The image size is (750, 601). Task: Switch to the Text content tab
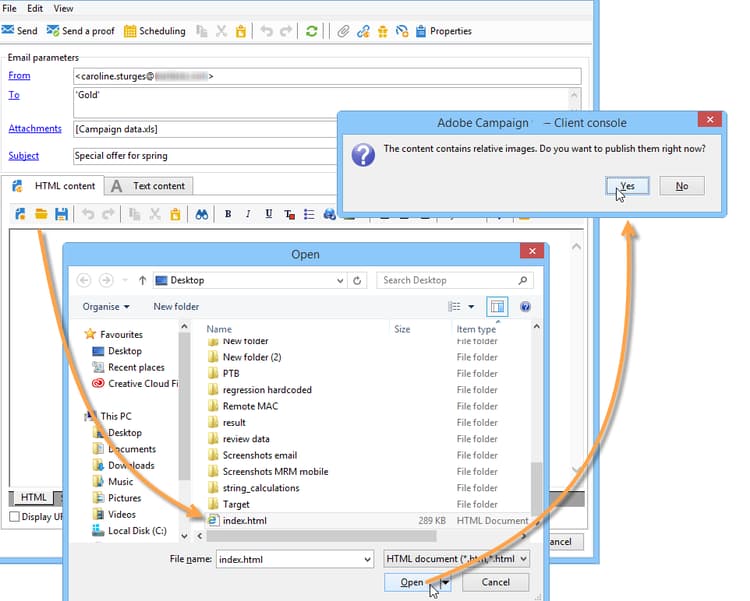coord(149,186)
